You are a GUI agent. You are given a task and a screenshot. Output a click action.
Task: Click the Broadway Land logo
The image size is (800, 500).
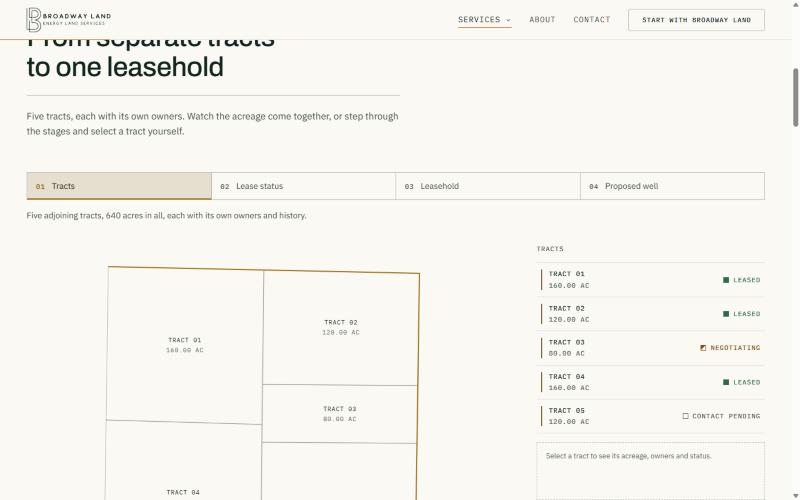point(68,19)
